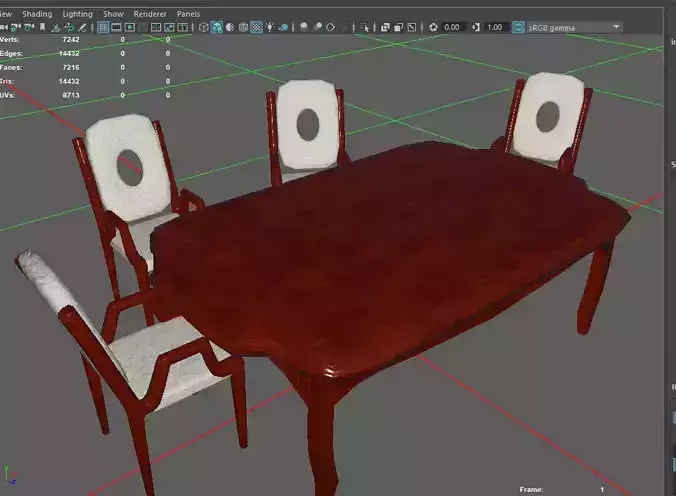Enable smooth shade all mode
The height and width of the screenshot is (496, 676).
click(217, 28)
